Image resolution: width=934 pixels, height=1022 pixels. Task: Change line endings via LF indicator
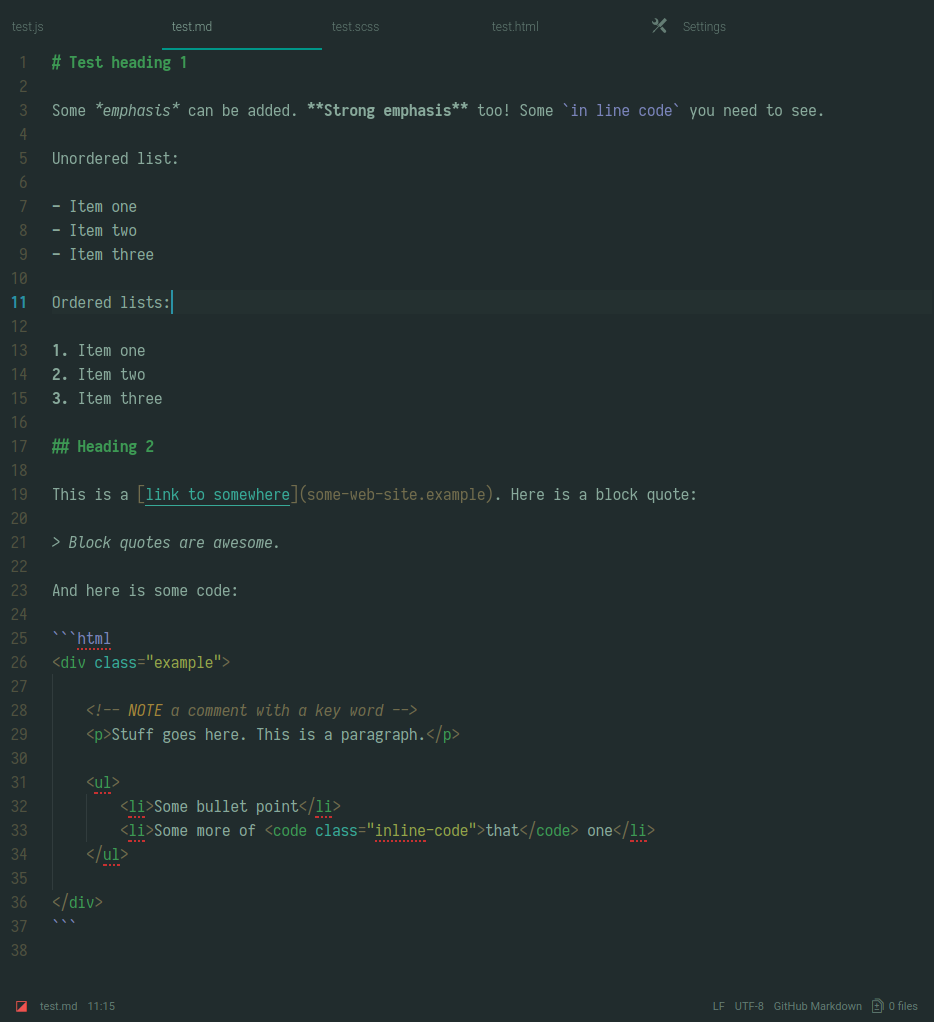tap(718, 1006)
